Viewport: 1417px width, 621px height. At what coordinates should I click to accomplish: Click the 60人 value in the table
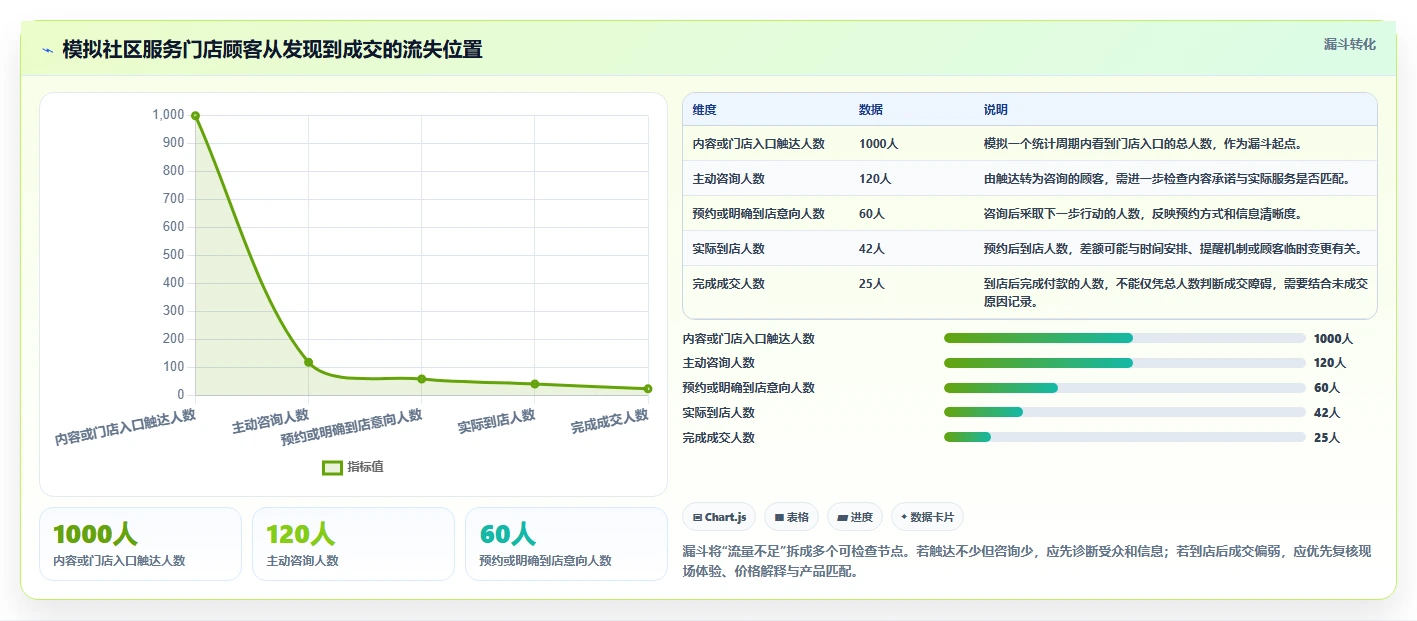click(x=872, y=214)
